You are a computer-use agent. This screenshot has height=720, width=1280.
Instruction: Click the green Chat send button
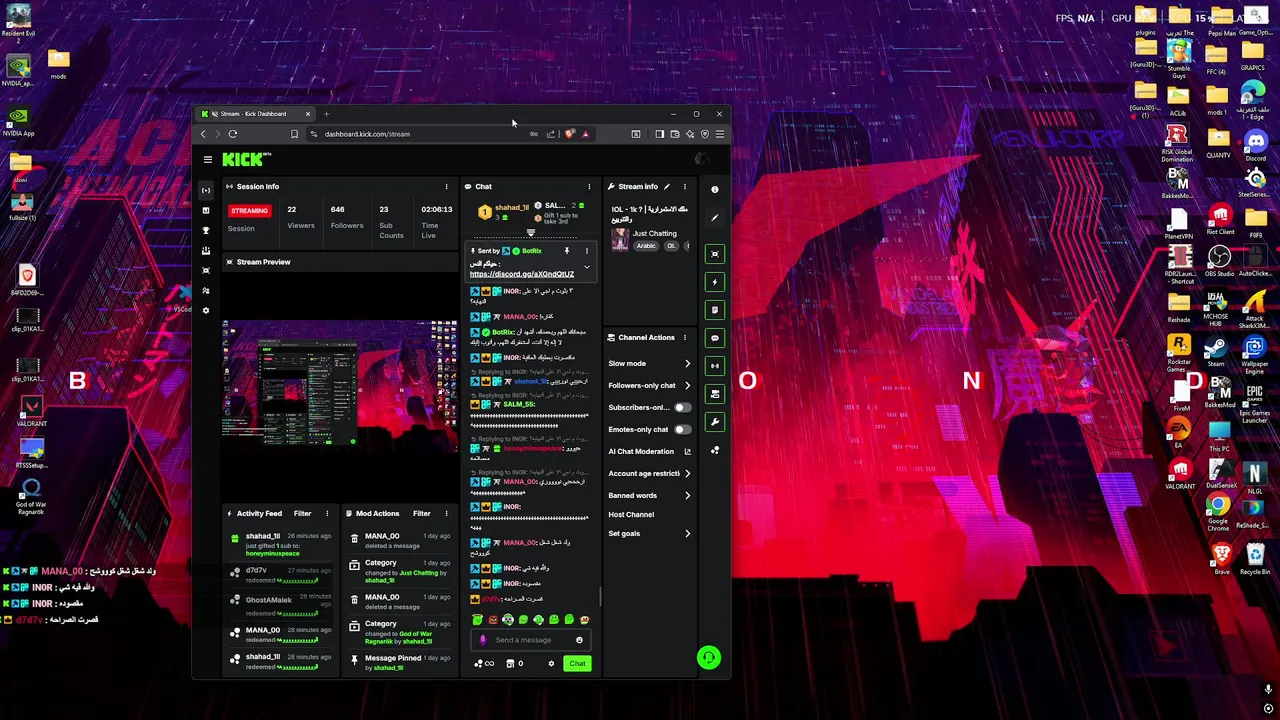[577, 664]
